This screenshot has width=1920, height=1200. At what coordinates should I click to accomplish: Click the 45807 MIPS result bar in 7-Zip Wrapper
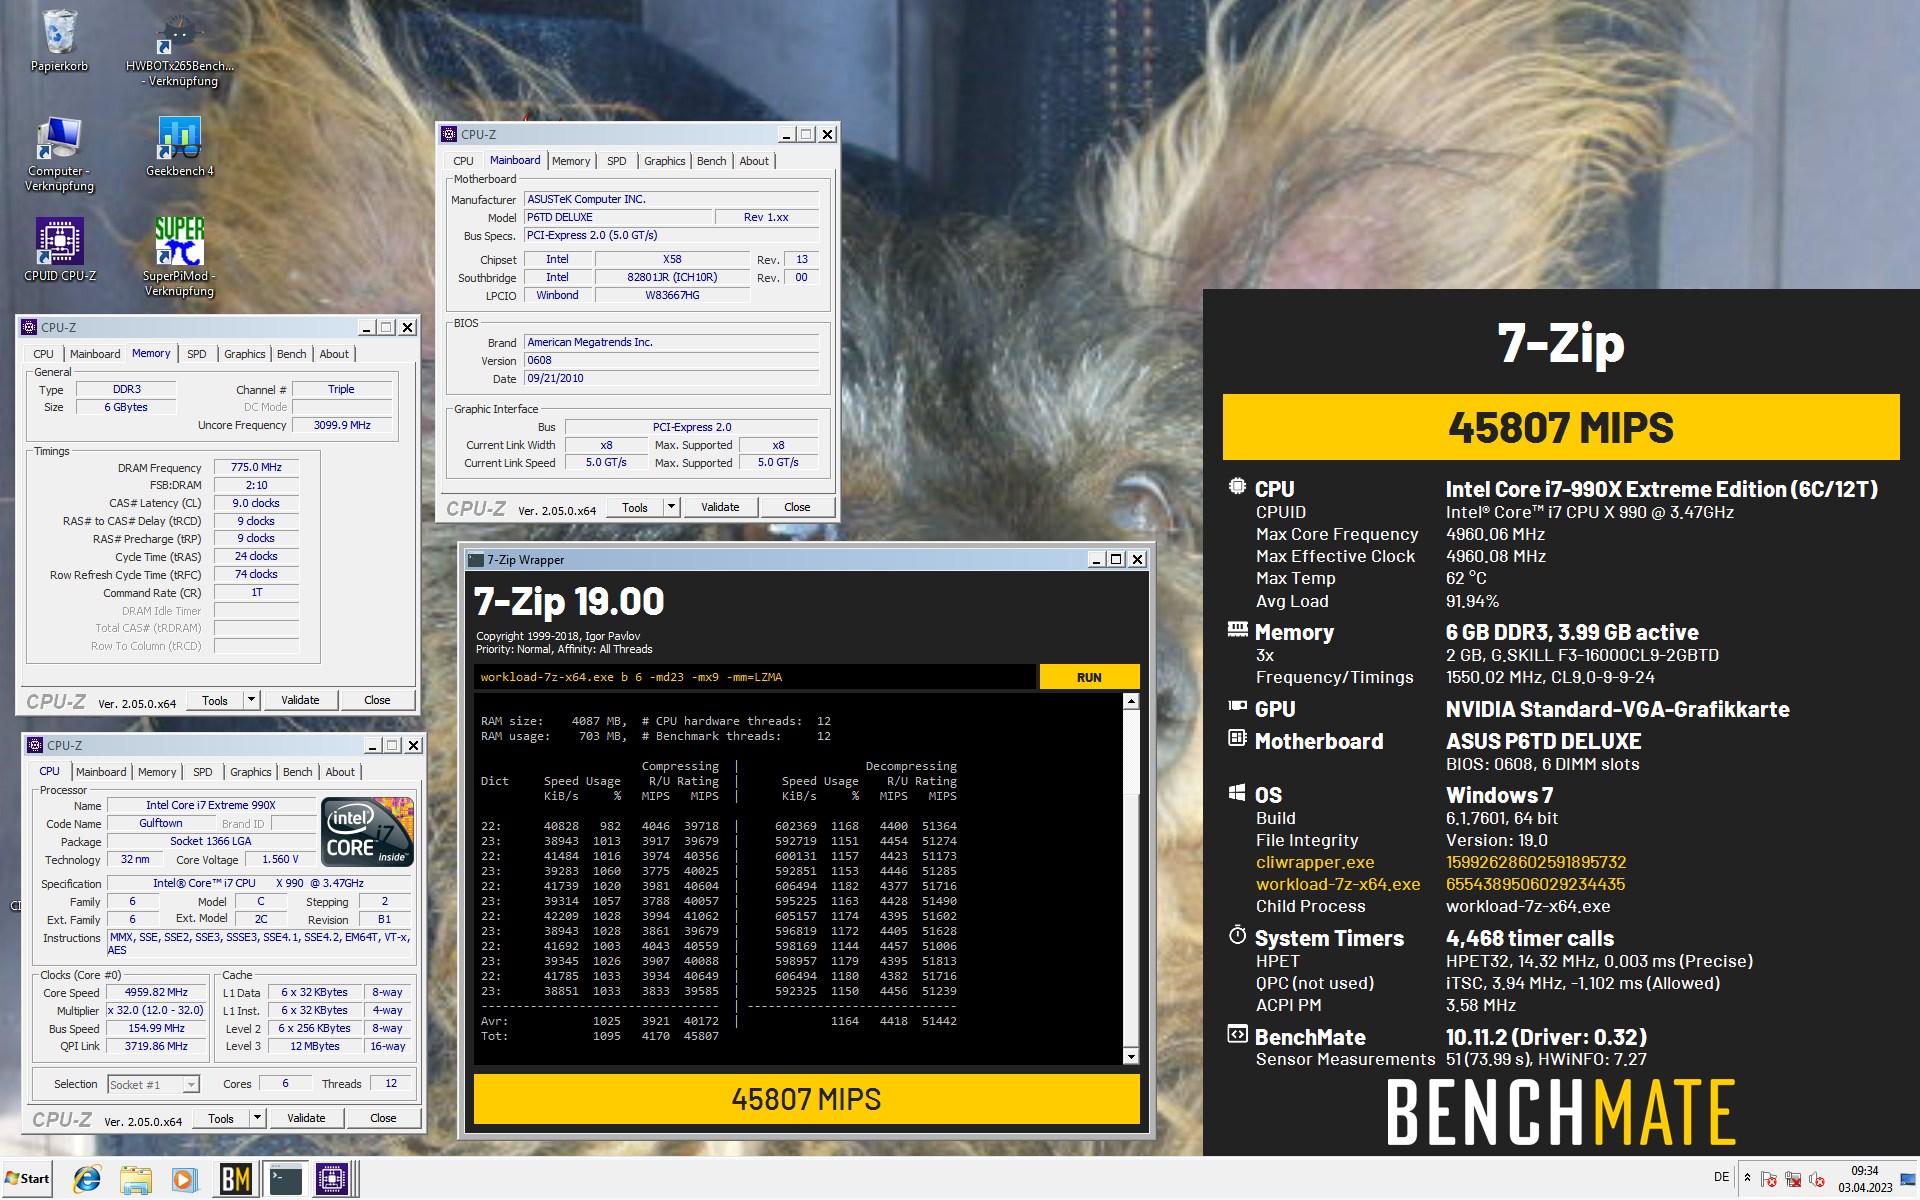[x=806, y=1099]
